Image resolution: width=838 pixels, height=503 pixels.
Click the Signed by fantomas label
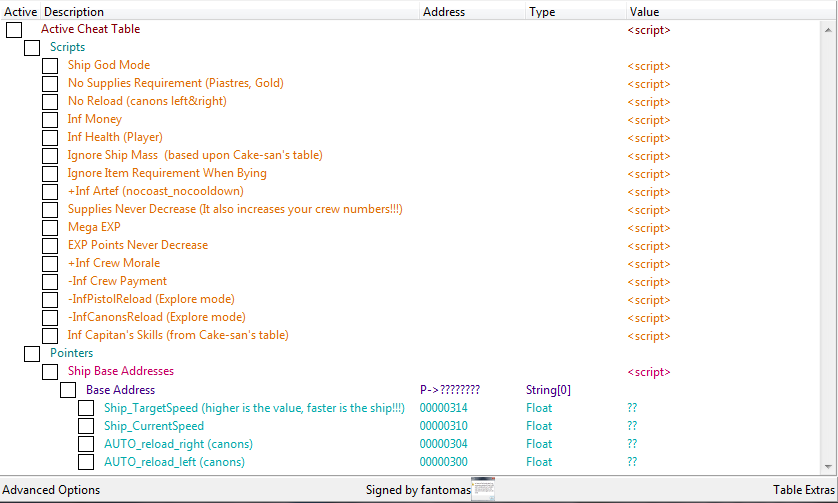pyautogui.click(x=418, y=490)
